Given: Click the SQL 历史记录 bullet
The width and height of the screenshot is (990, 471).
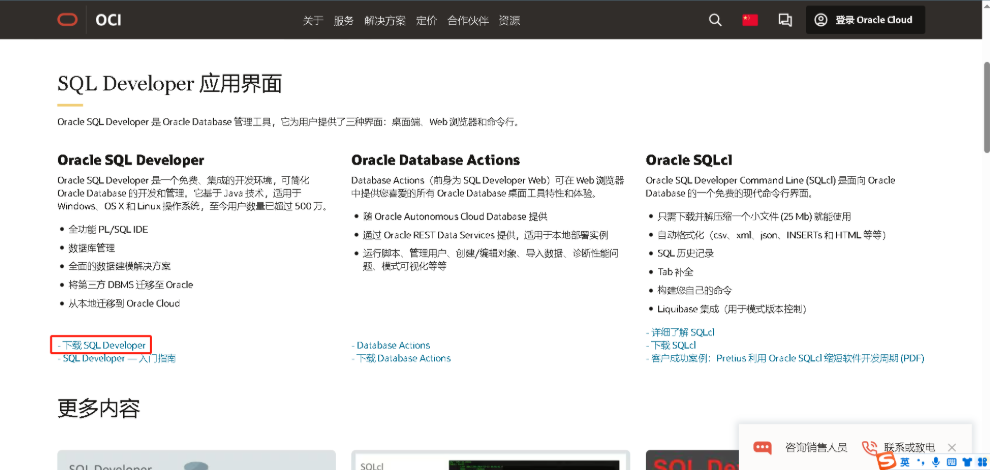Looking at the screenshot, I should 684,253.
